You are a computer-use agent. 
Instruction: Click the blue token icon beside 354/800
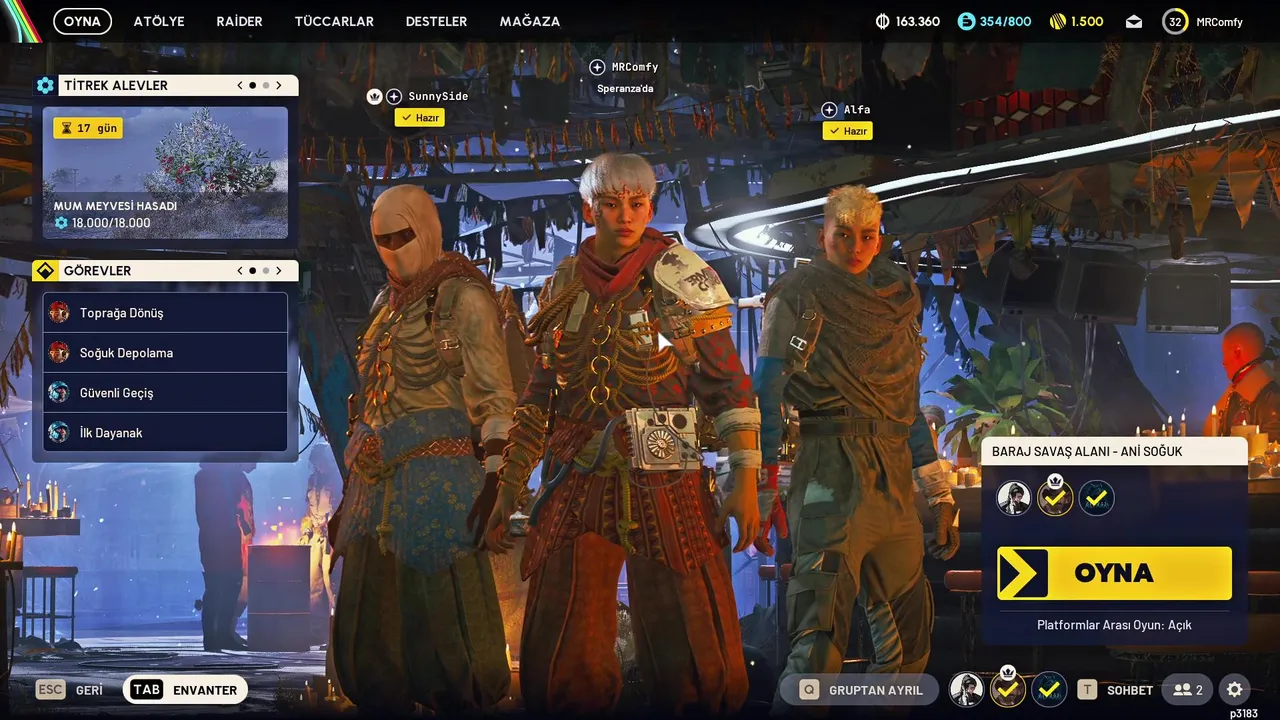point(966,21)
